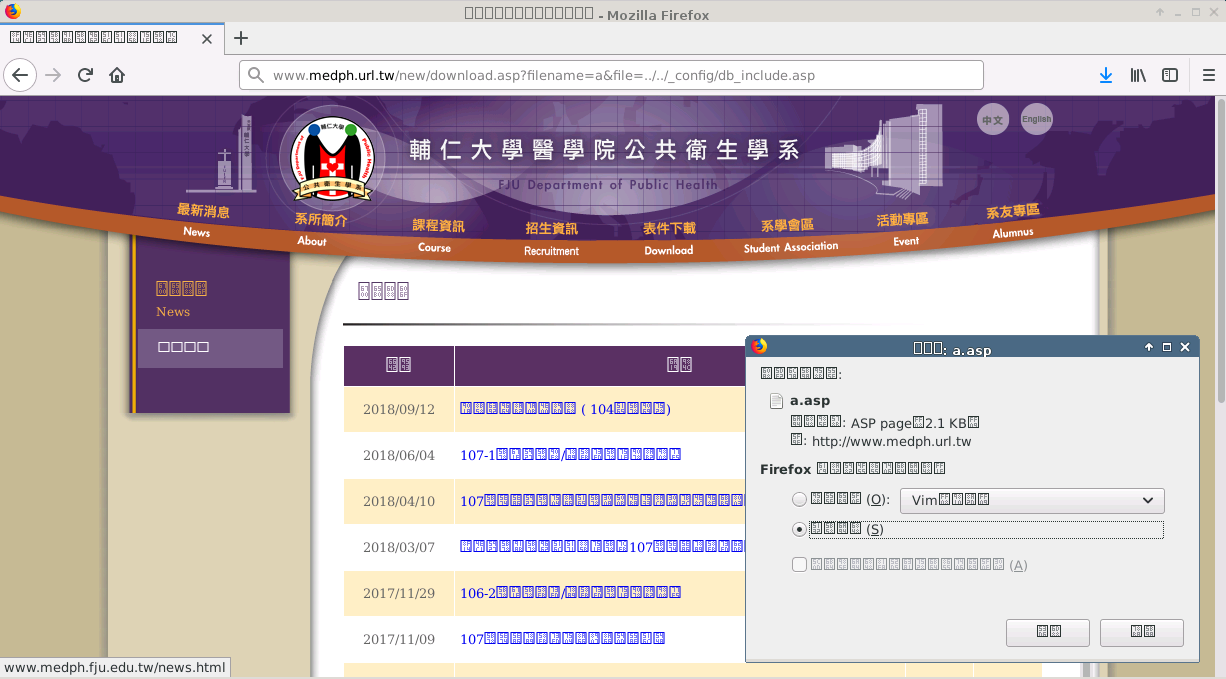Screen dimensions: 1226x679
Task: Expand the Vim application dropdown
Action: [x=1032, y=500]
